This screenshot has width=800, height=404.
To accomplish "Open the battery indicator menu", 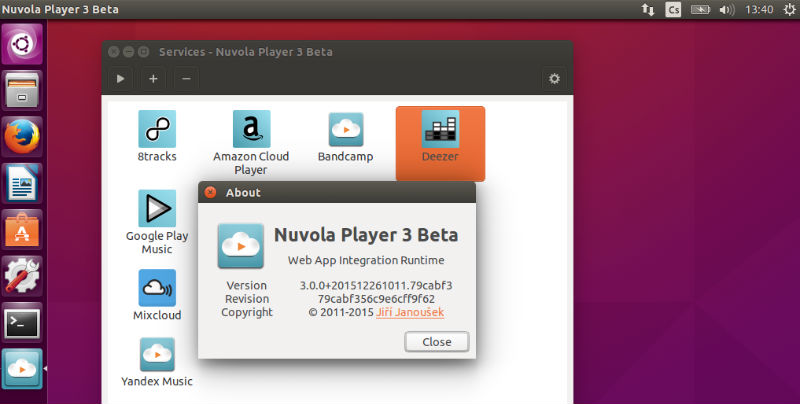I will [700, 9].
